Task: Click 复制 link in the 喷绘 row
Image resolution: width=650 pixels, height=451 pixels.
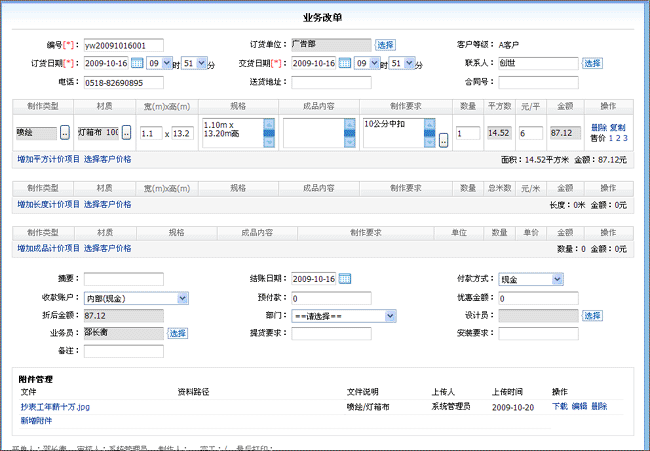Action: 618,128
